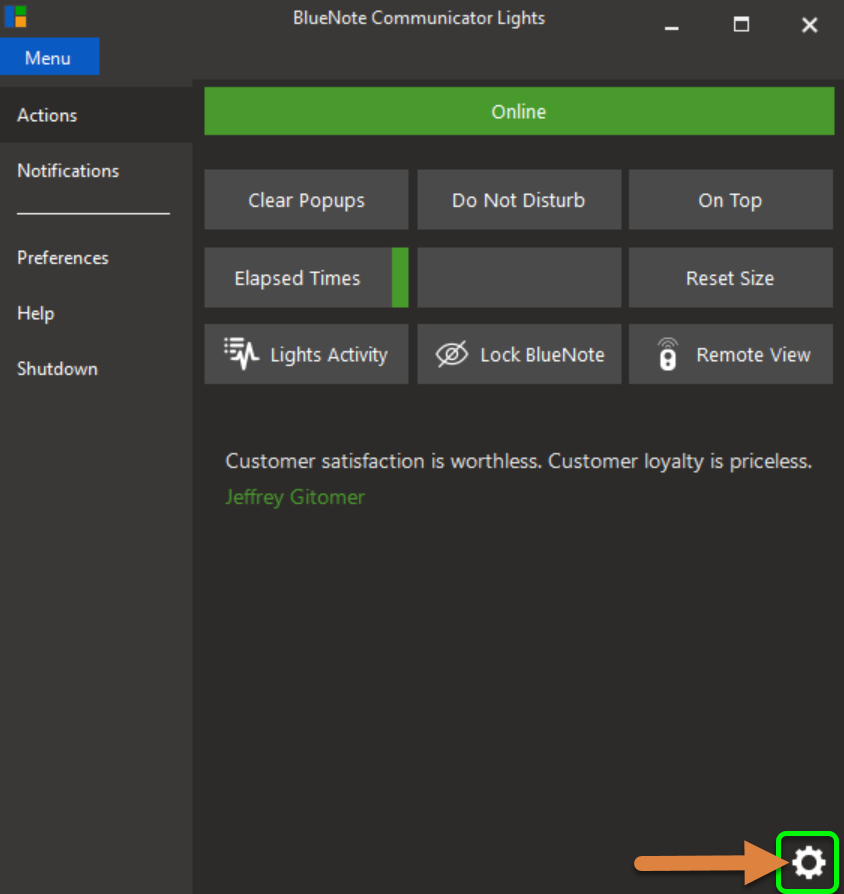Select the Actions sidebar item
This screenshot has width=844, height=894.
pos(96,115)
